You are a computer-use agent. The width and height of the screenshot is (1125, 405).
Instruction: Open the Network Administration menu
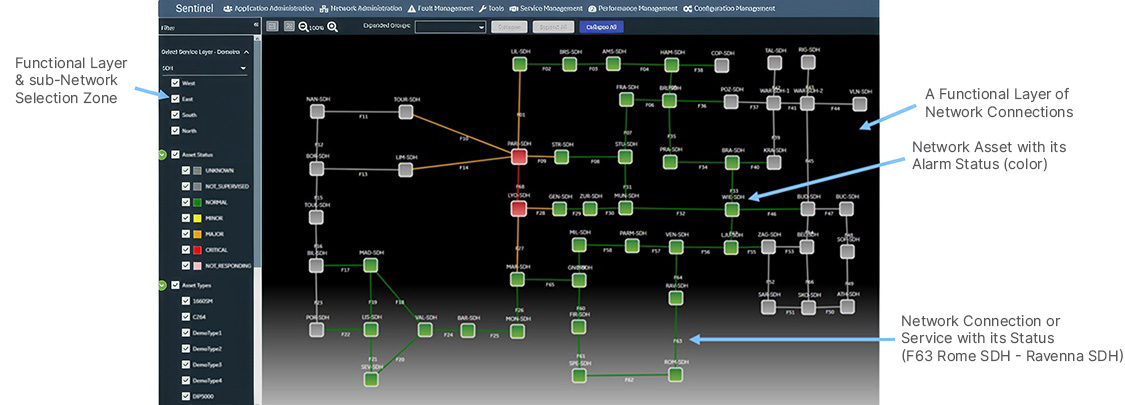click(361, 9)
